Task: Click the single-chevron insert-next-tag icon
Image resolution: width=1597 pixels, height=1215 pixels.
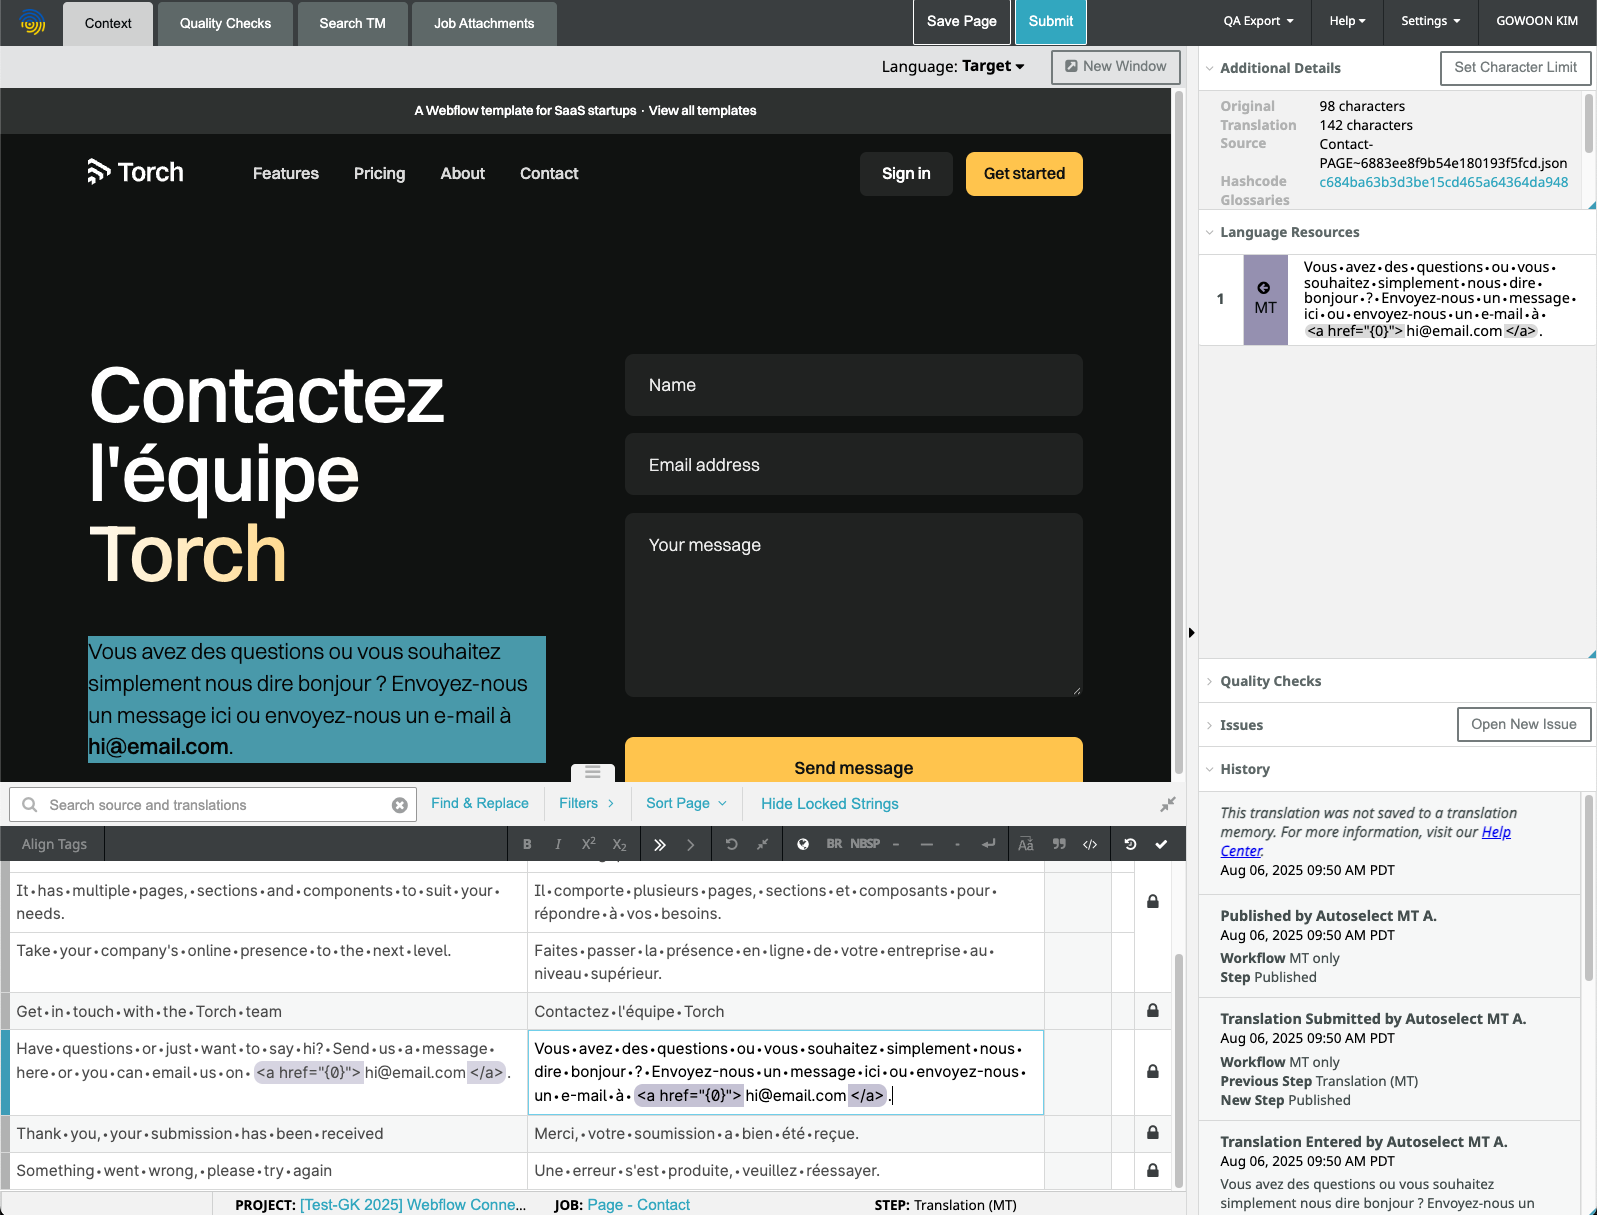Action: (x=690, y=844)
